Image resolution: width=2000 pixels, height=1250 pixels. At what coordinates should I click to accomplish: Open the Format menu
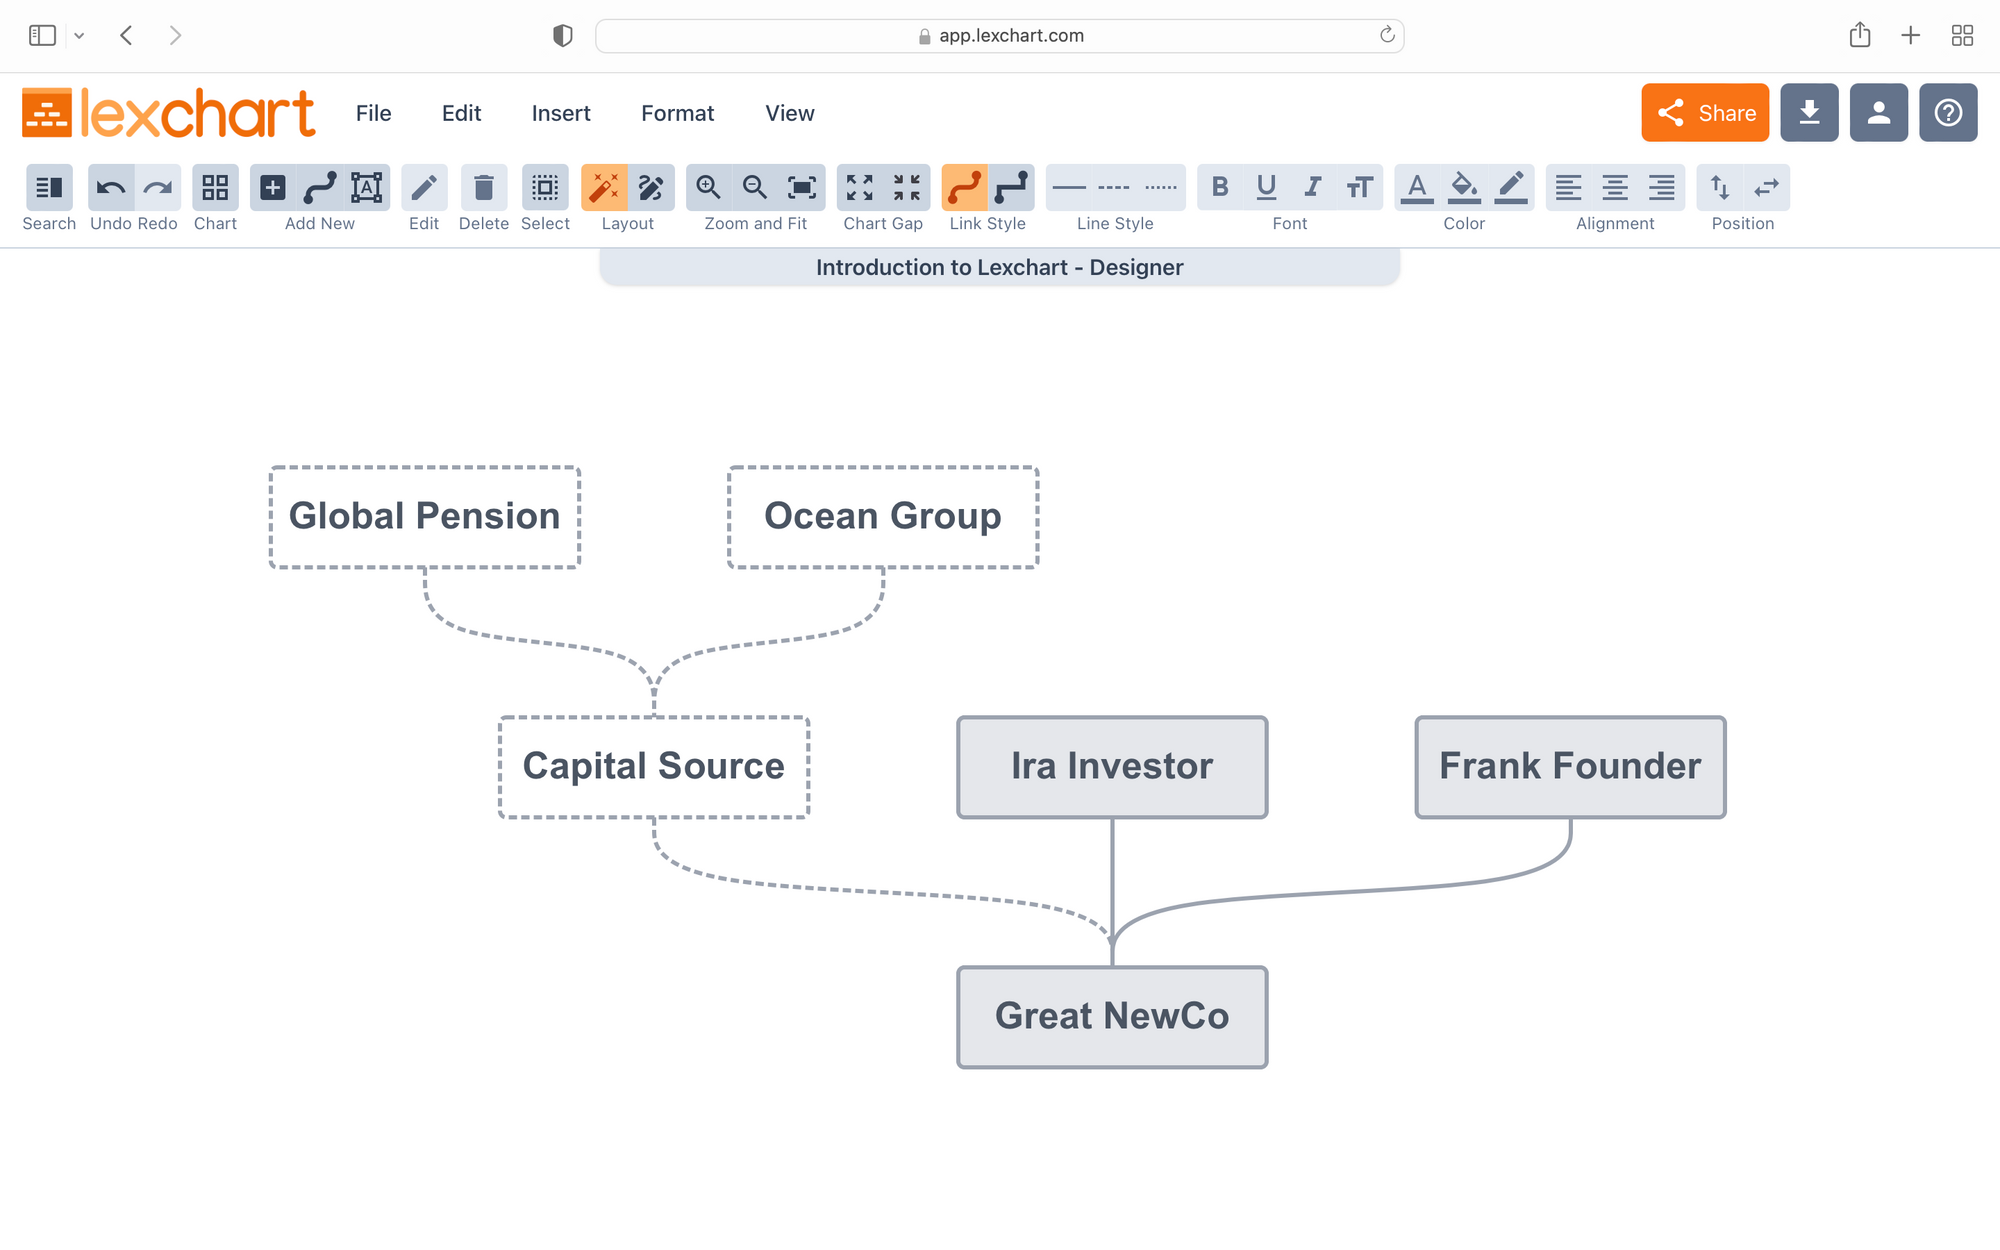[x=677, y=112]
